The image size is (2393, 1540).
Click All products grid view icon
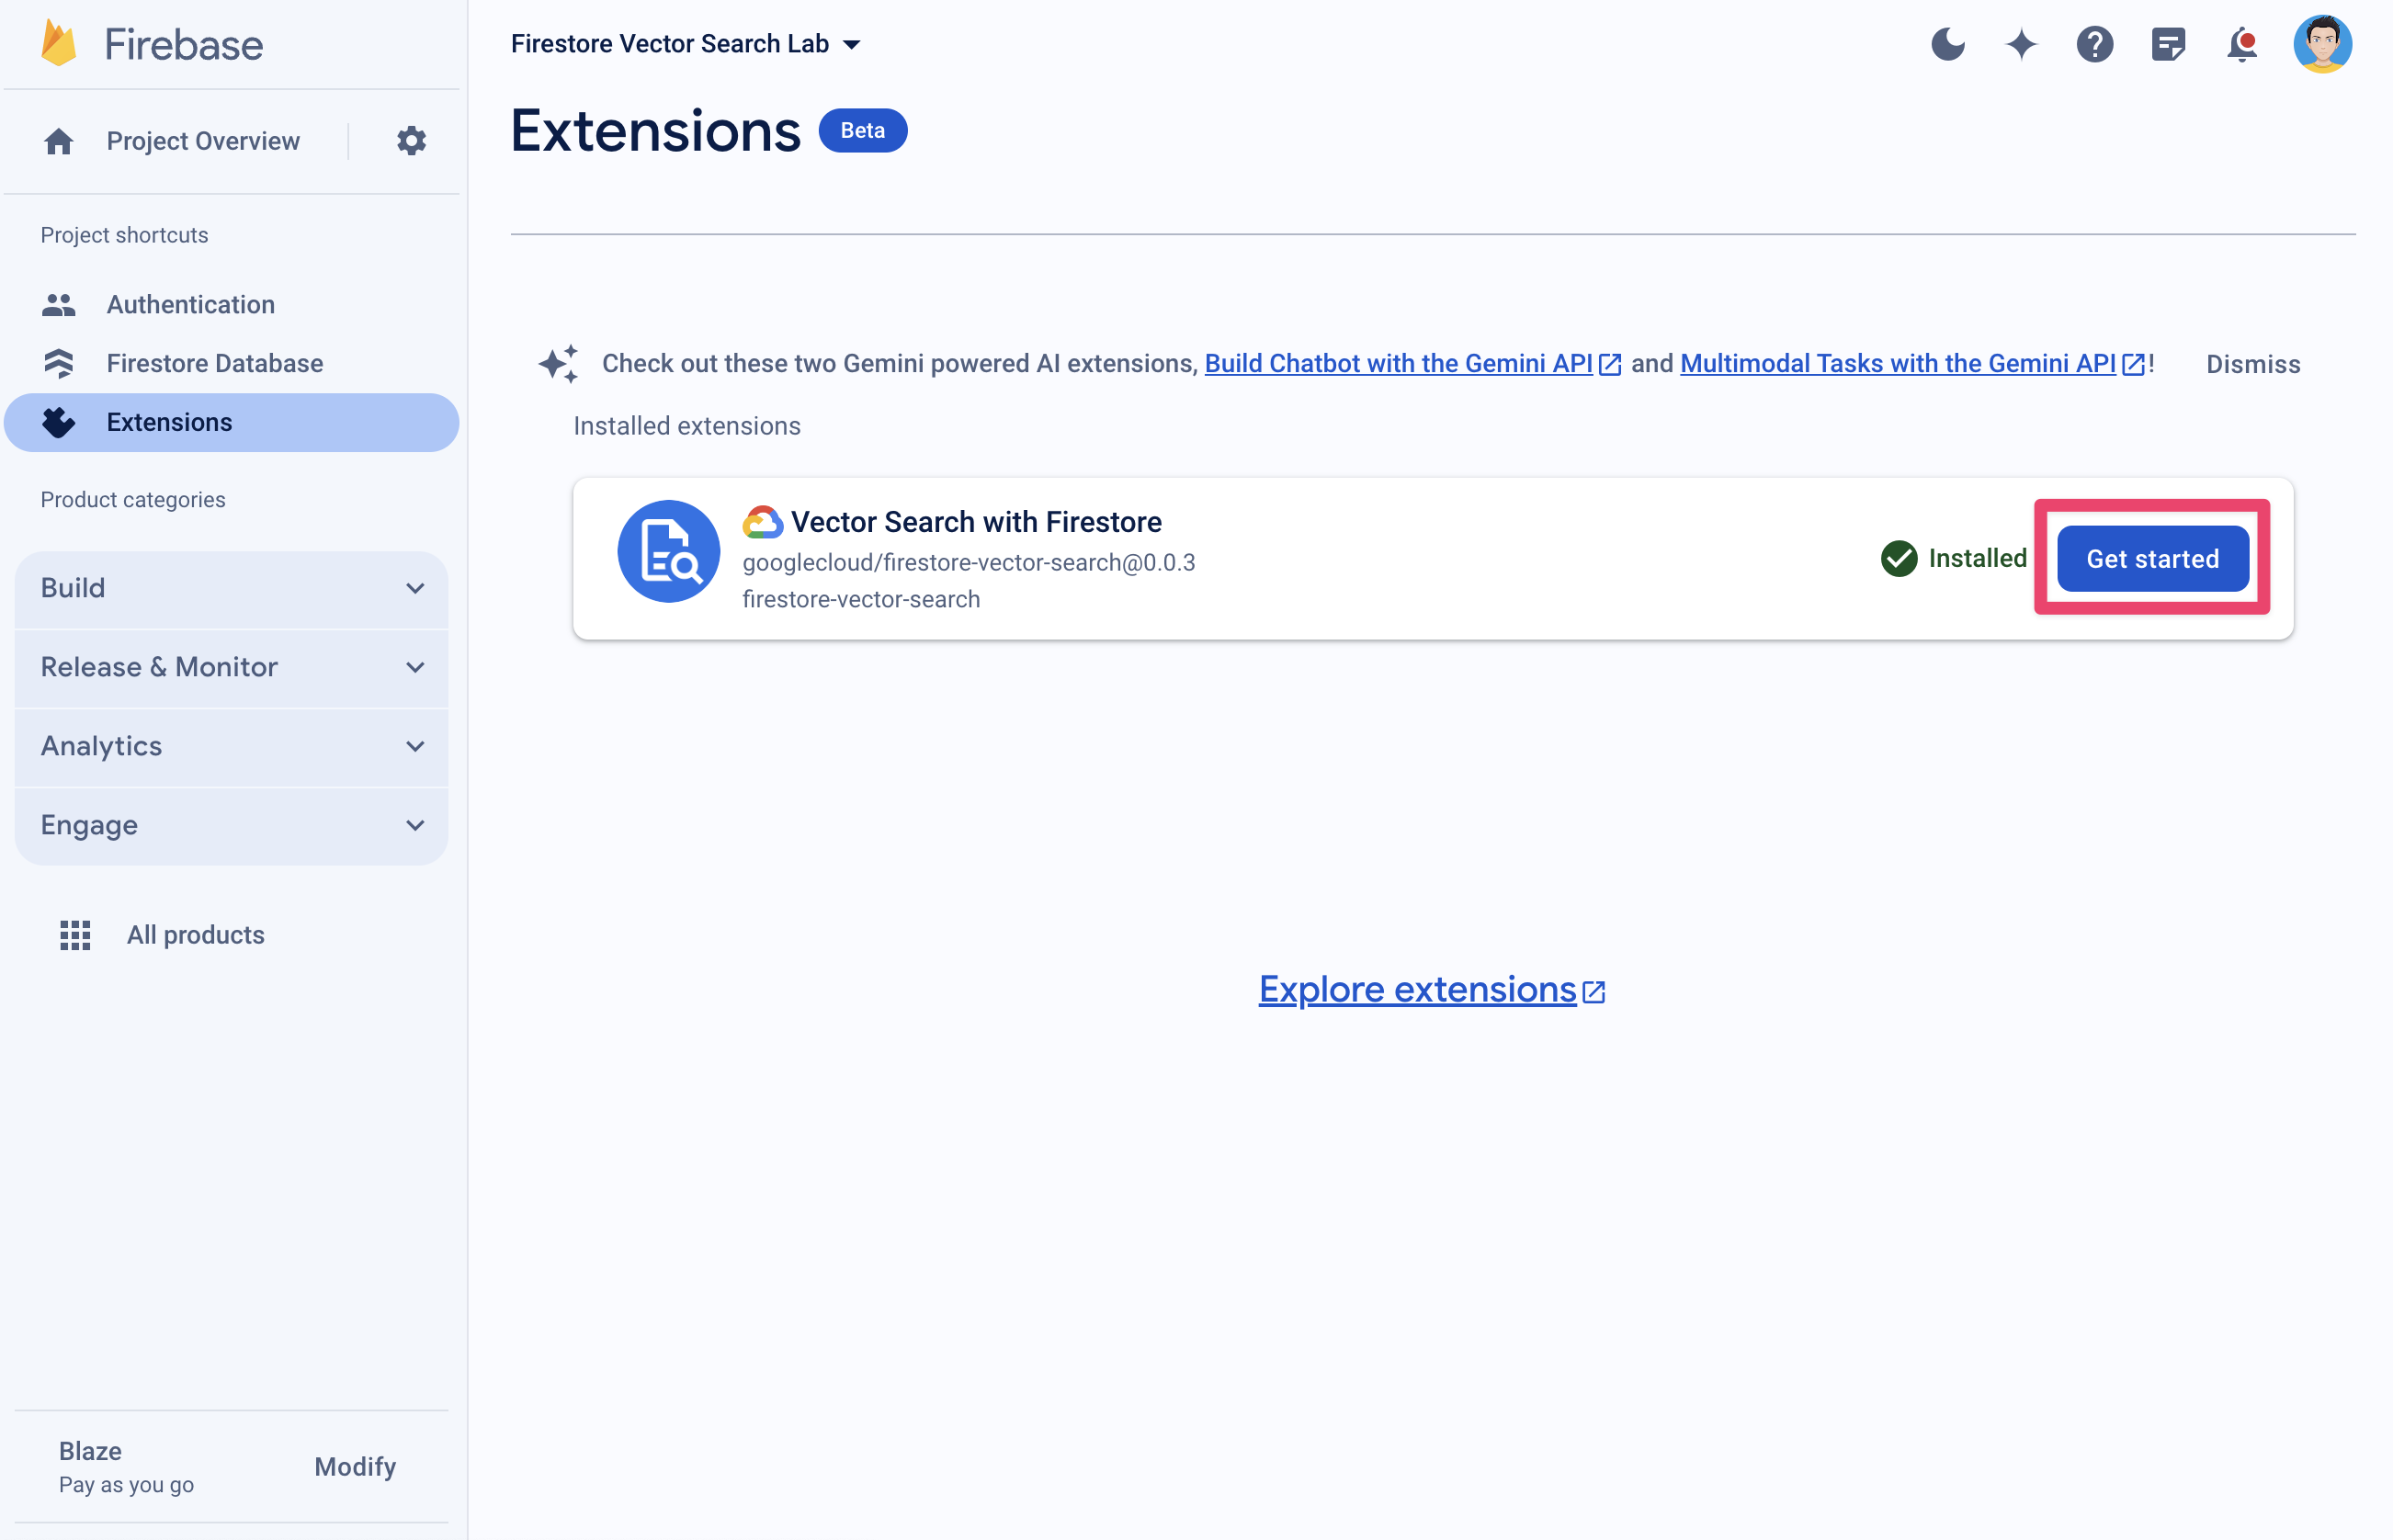click(72, 933)
